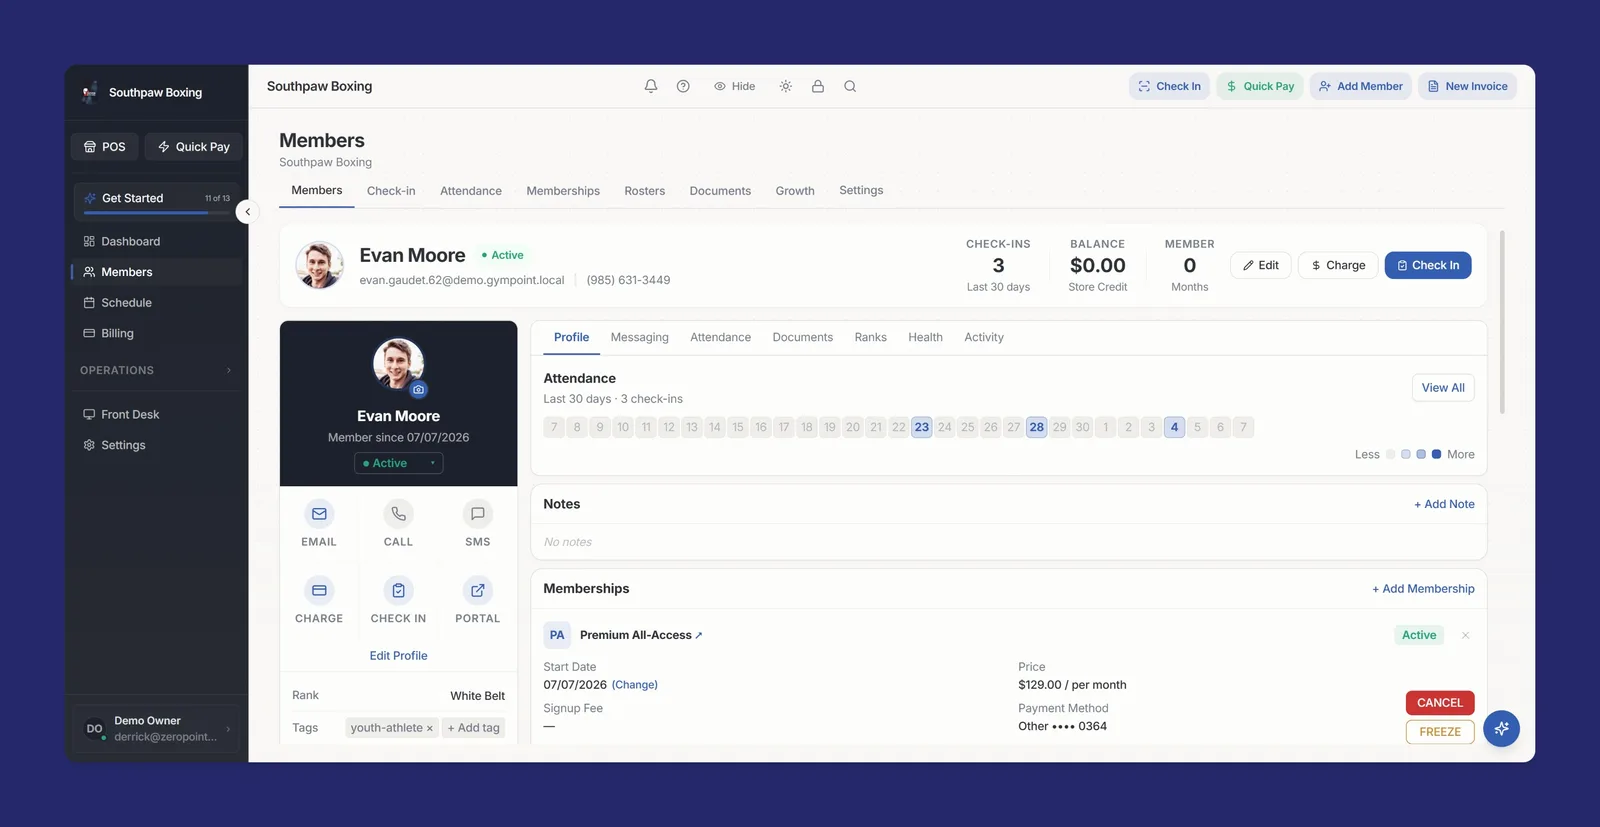
Task: Click the top bar Check In button
Action: tap(1169, 86)
